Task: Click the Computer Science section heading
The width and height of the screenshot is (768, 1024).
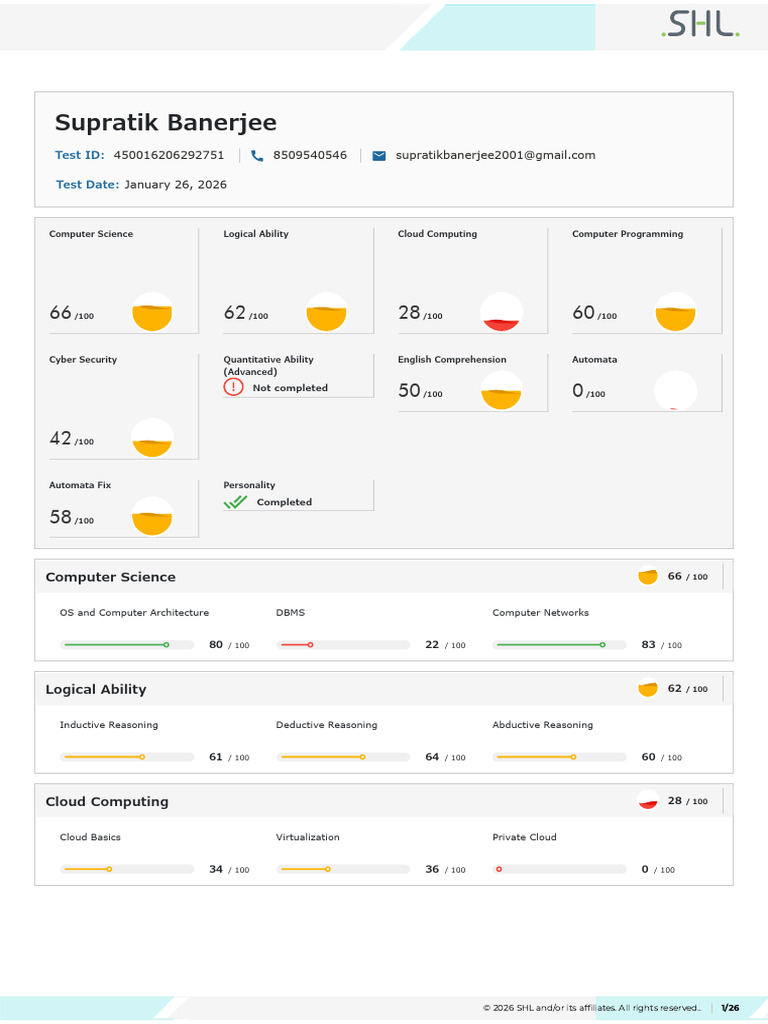Action: coord(110,577)
